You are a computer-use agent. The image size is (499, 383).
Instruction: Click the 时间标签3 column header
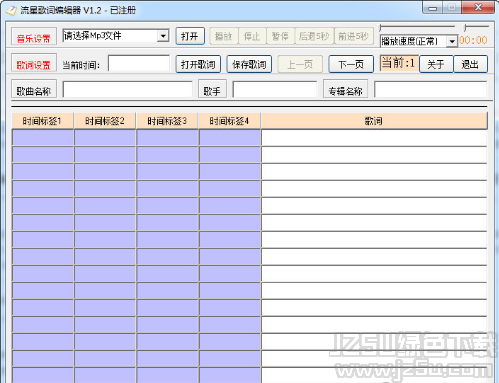coord(167,121)
